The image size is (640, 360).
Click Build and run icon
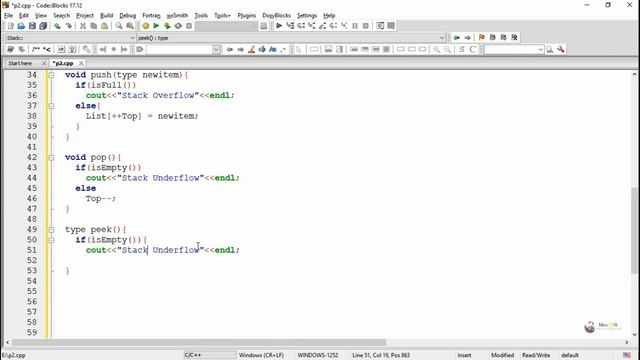167,26
